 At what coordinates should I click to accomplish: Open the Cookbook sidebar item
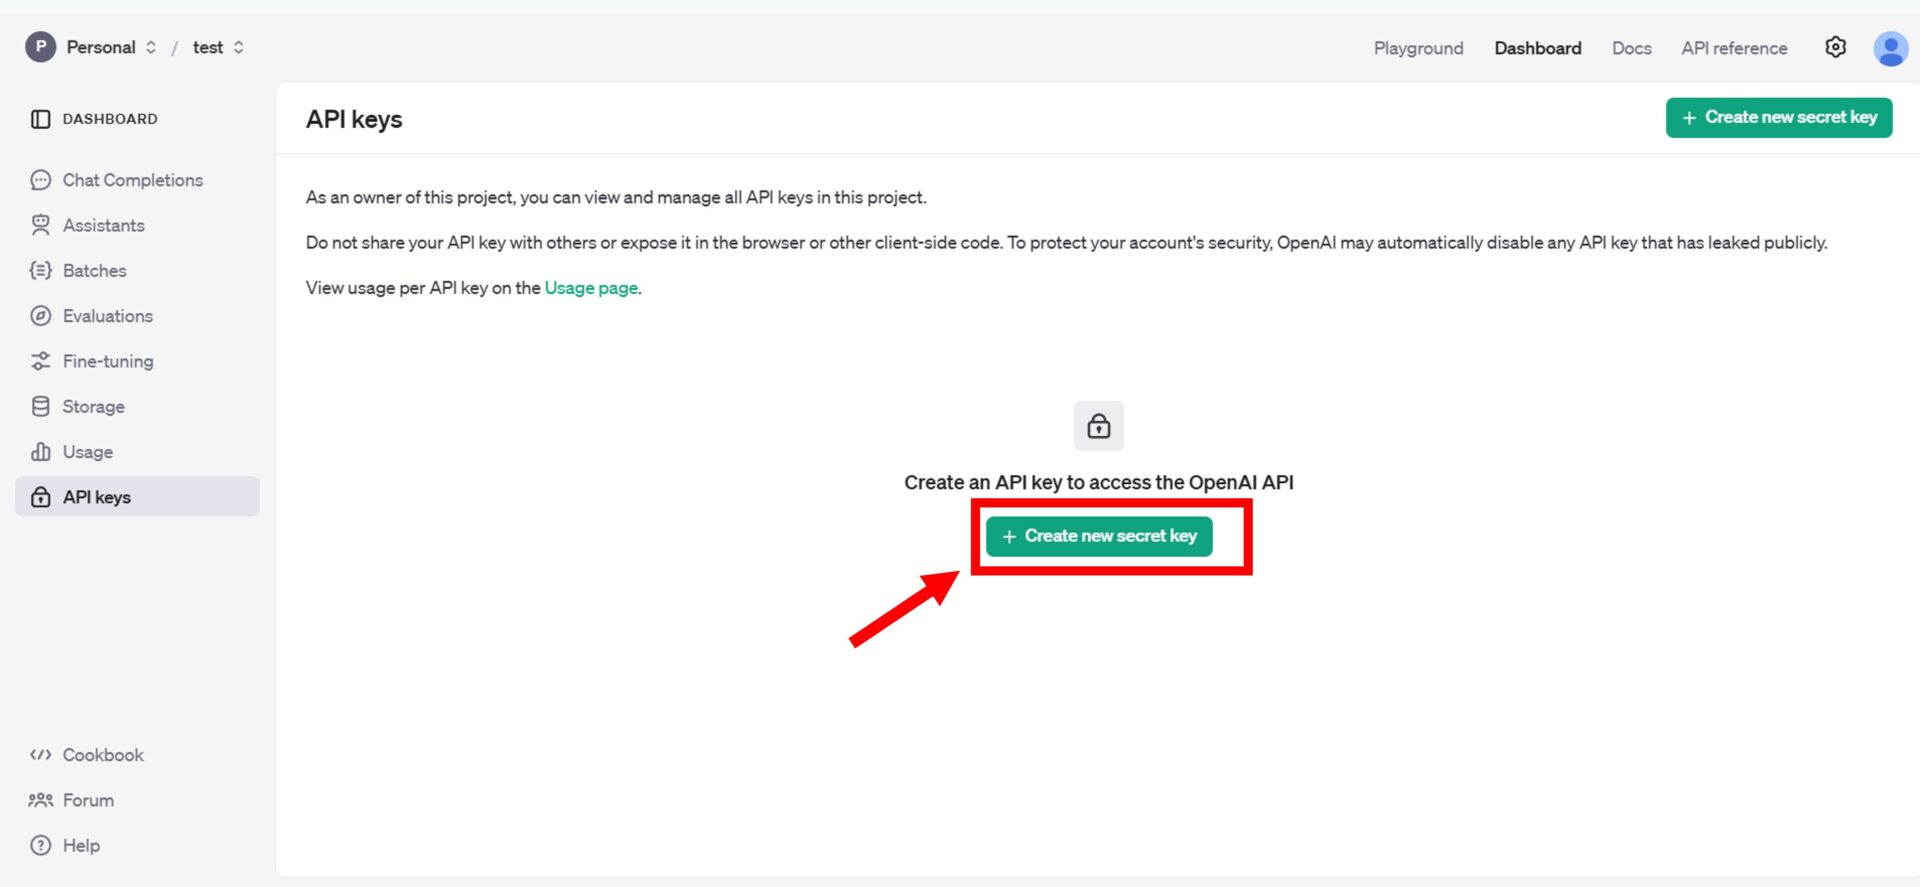[x=103, y=755]
